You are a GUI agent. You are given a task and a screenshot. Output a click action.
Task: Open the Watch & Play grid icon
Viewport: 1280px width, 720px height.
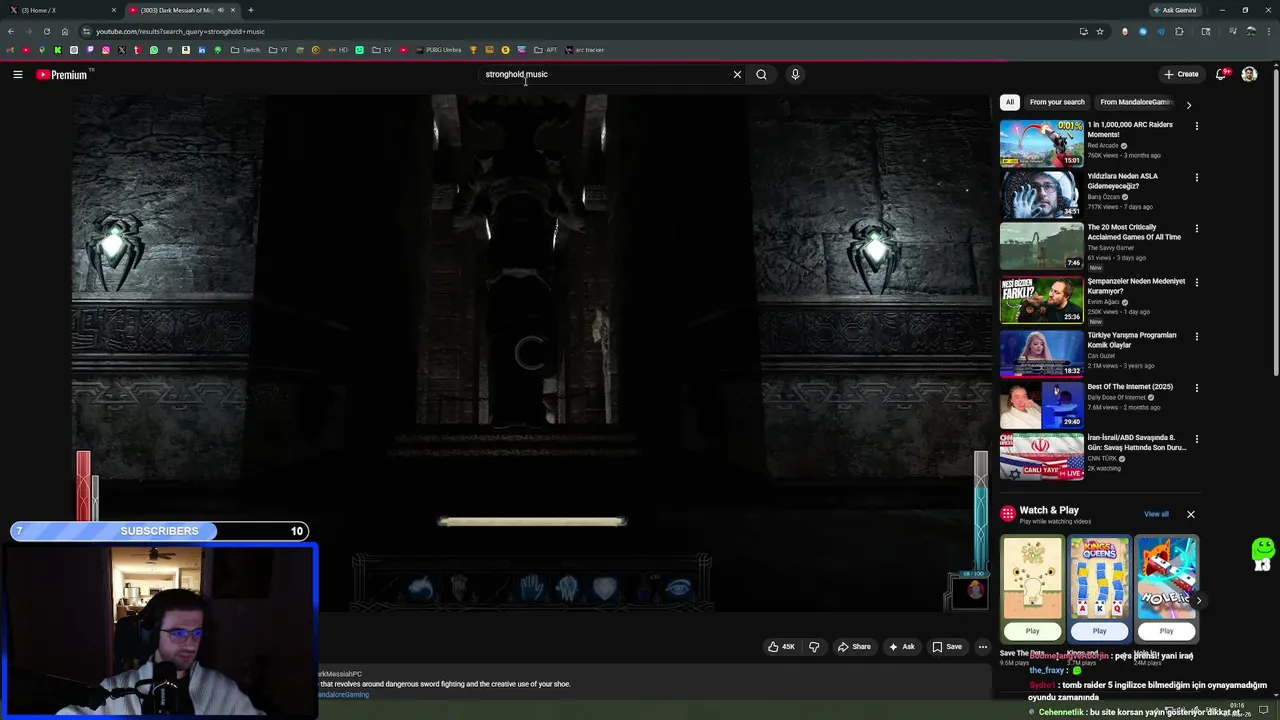1008,513
